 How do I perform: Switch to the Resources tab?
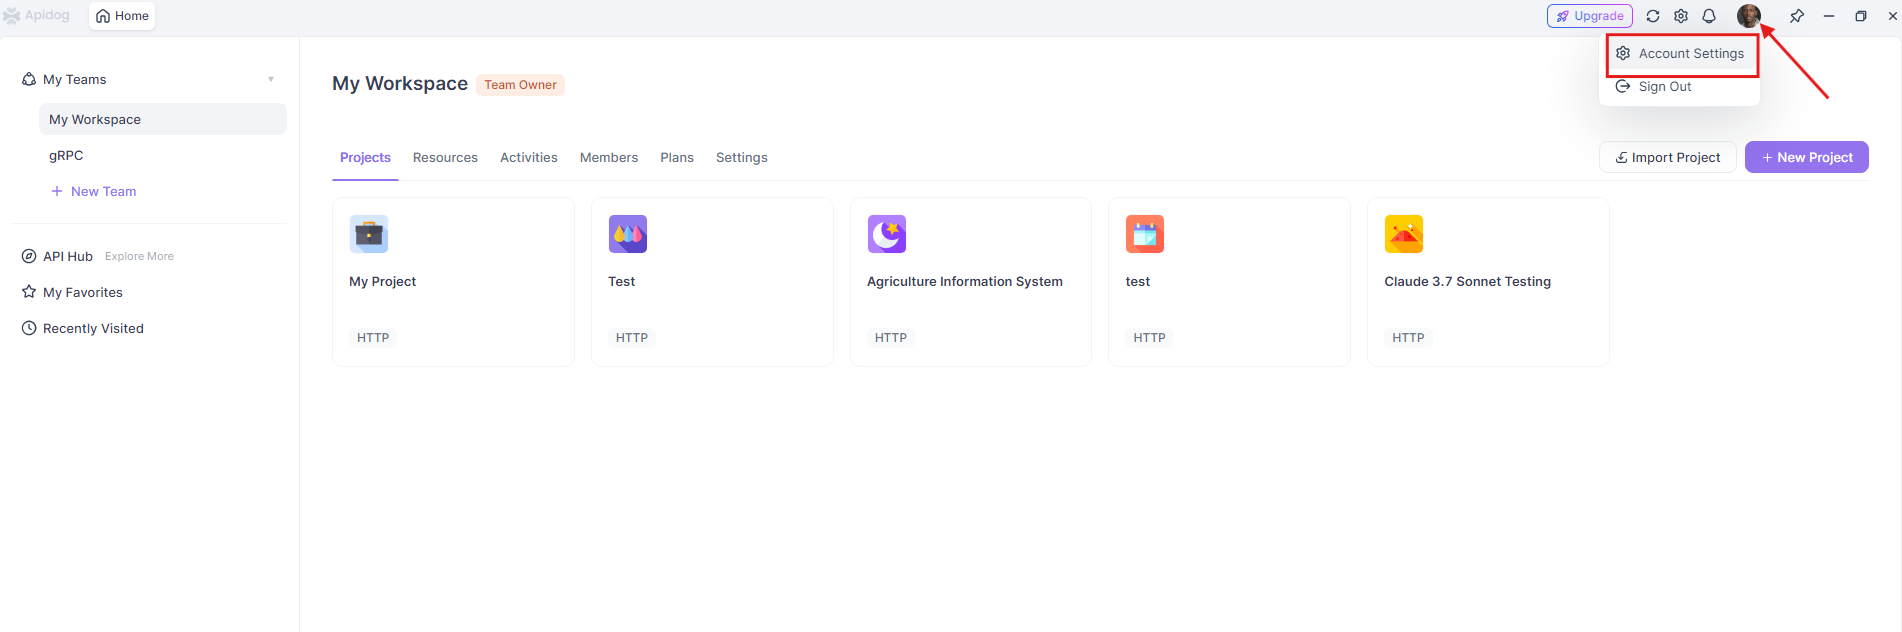pos(445,158)
